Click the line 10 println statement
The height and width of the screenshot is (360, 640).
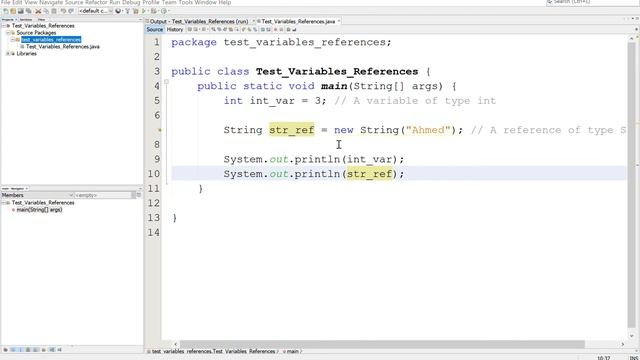[313, 174]
